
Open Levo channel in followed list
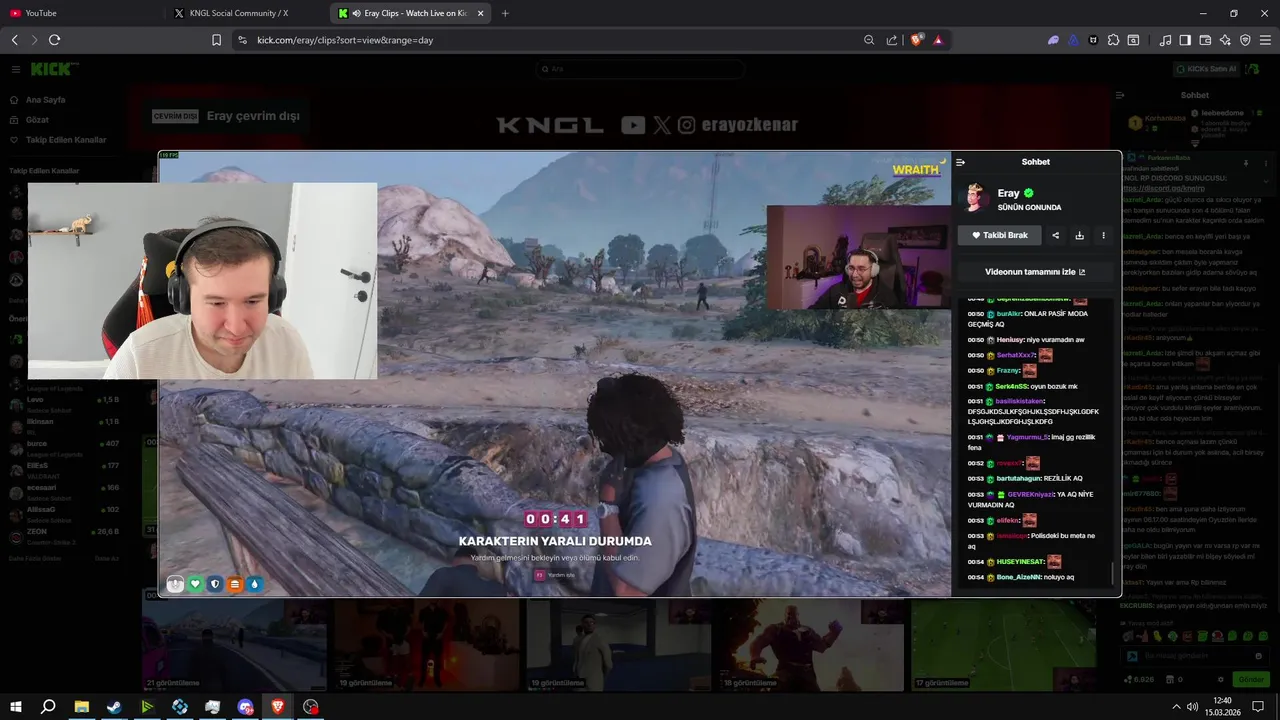[x=62, y=403]
